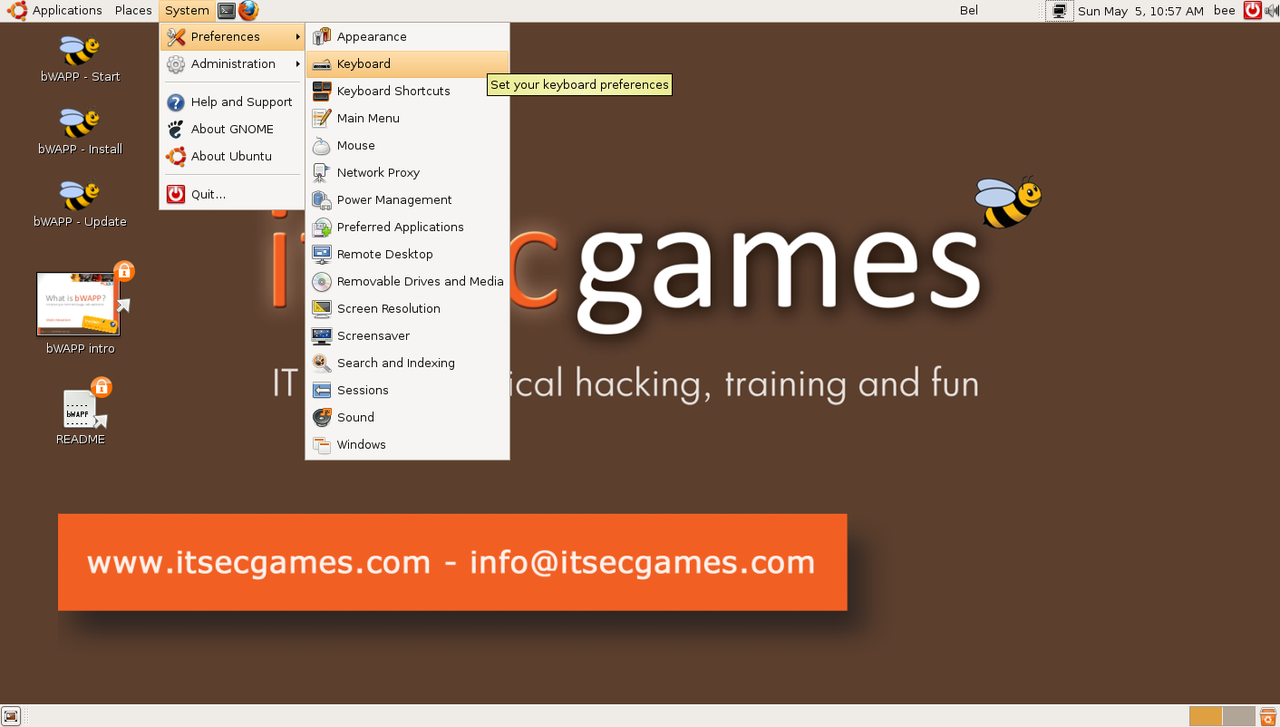
Task: Open Remote Desktop preferences
Action: 407,254
